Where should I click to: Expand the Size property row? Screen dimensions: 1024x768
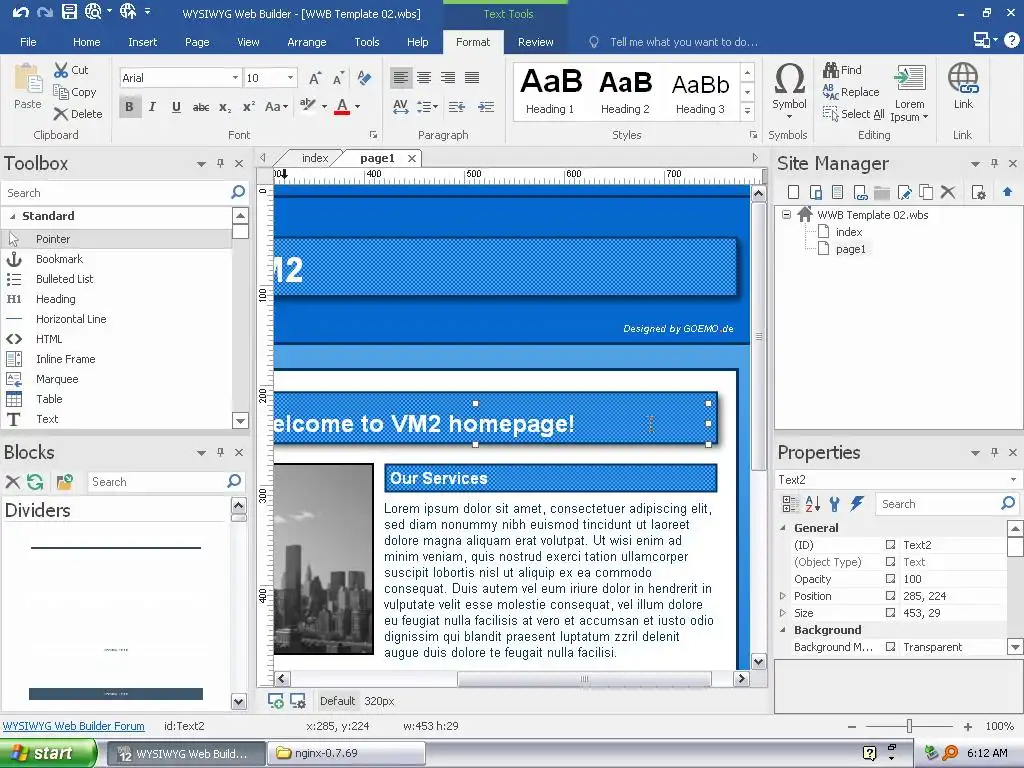point(783,613)
